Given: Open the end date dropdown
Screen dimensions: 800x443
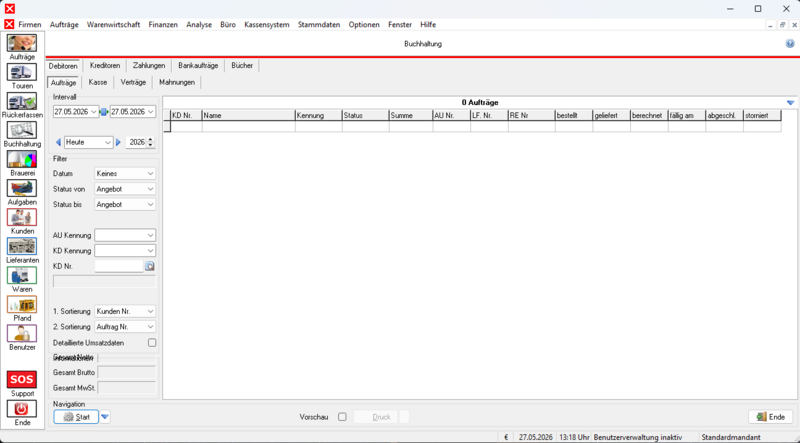Looking at the screenshot, I should point(151,112).
